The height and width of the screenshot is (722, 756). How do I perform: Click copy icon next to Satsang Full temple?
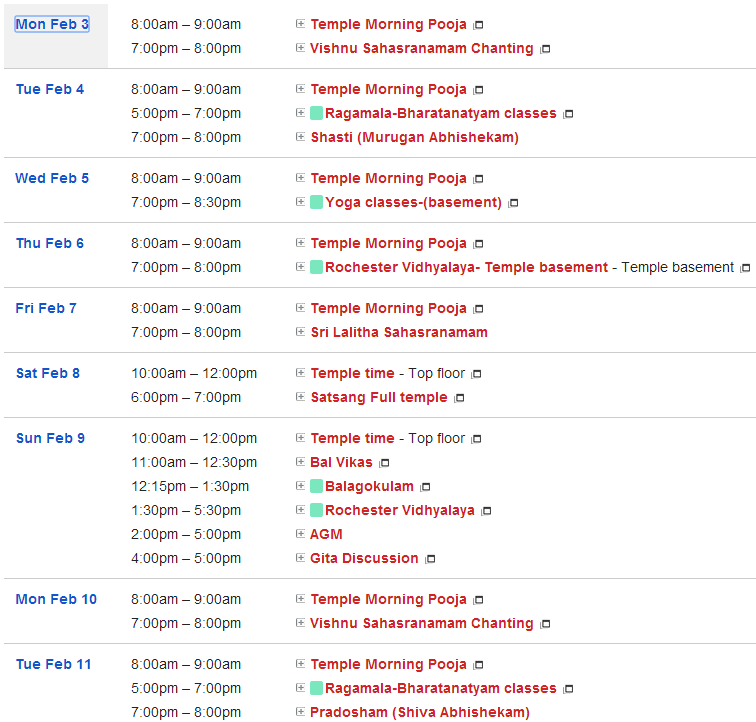[459, 398]
